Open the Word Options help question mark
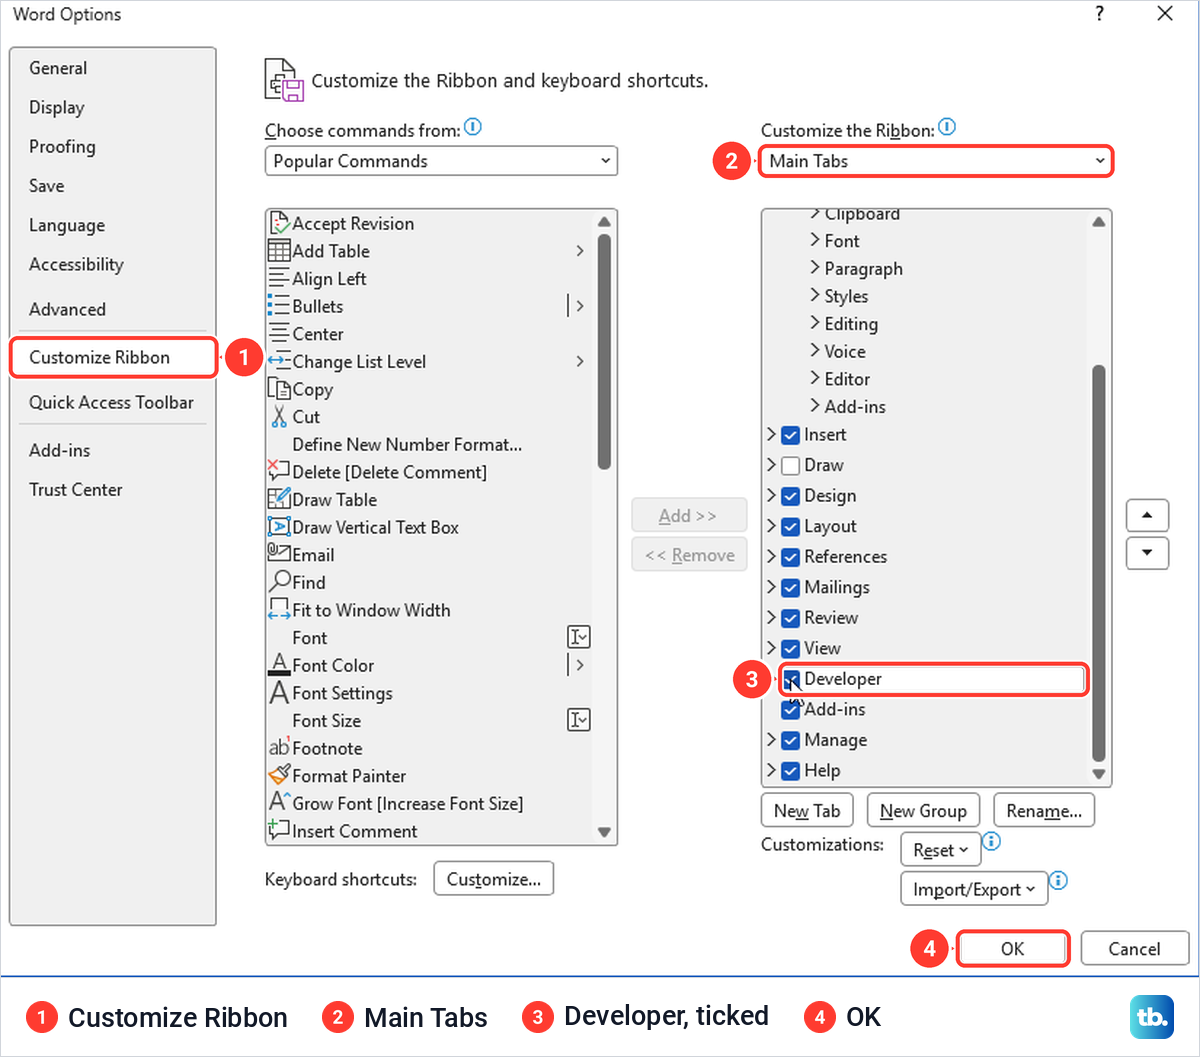The height and width of the screenshot is (1057, 1200). pos(1099,14)
